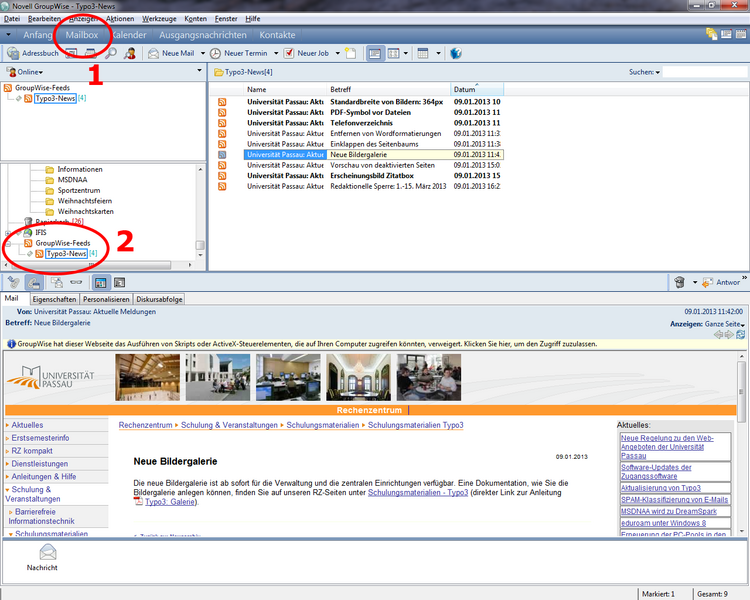Screen dimensions: 750x600
Task: Open the Neuer Termin dropdown arrow
Action: 276,53
